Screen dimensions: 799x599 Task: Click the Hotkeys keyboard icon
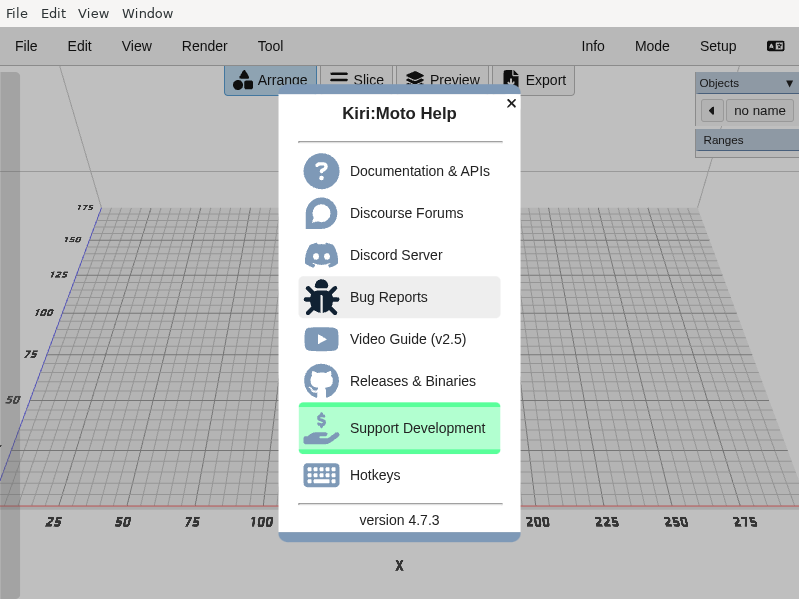(x=321, y=475)
